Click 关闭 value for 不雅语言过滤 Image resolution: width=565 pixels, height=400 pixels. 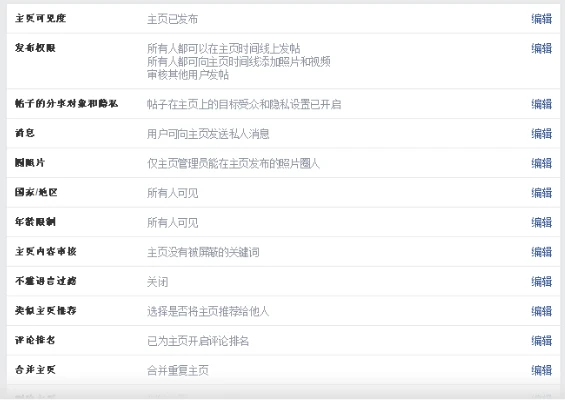point(157,282)
